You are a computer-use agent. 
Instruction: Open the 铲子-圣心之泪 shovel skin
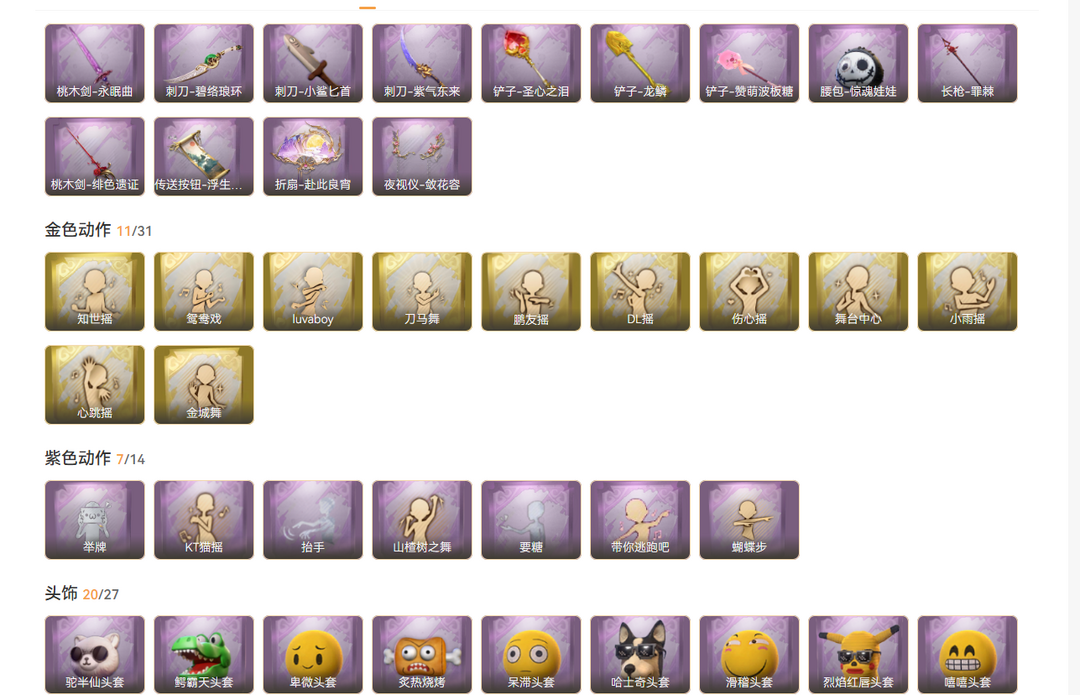531,63
